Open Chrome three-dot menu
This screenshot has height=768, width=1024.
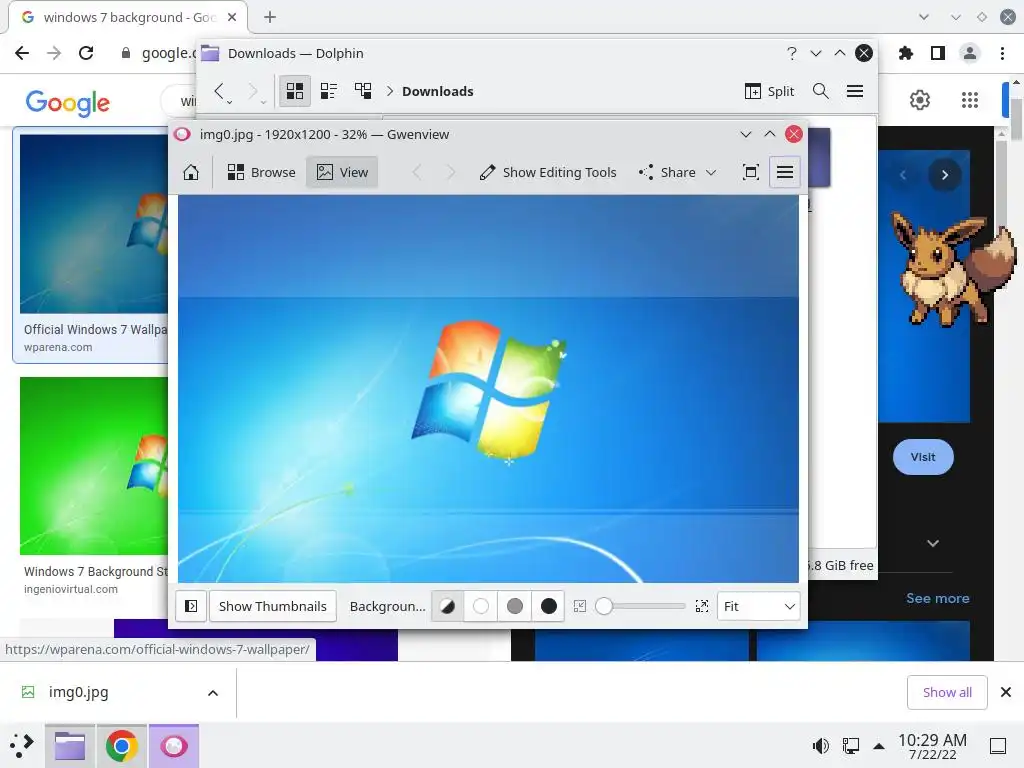pos(1002,53)
